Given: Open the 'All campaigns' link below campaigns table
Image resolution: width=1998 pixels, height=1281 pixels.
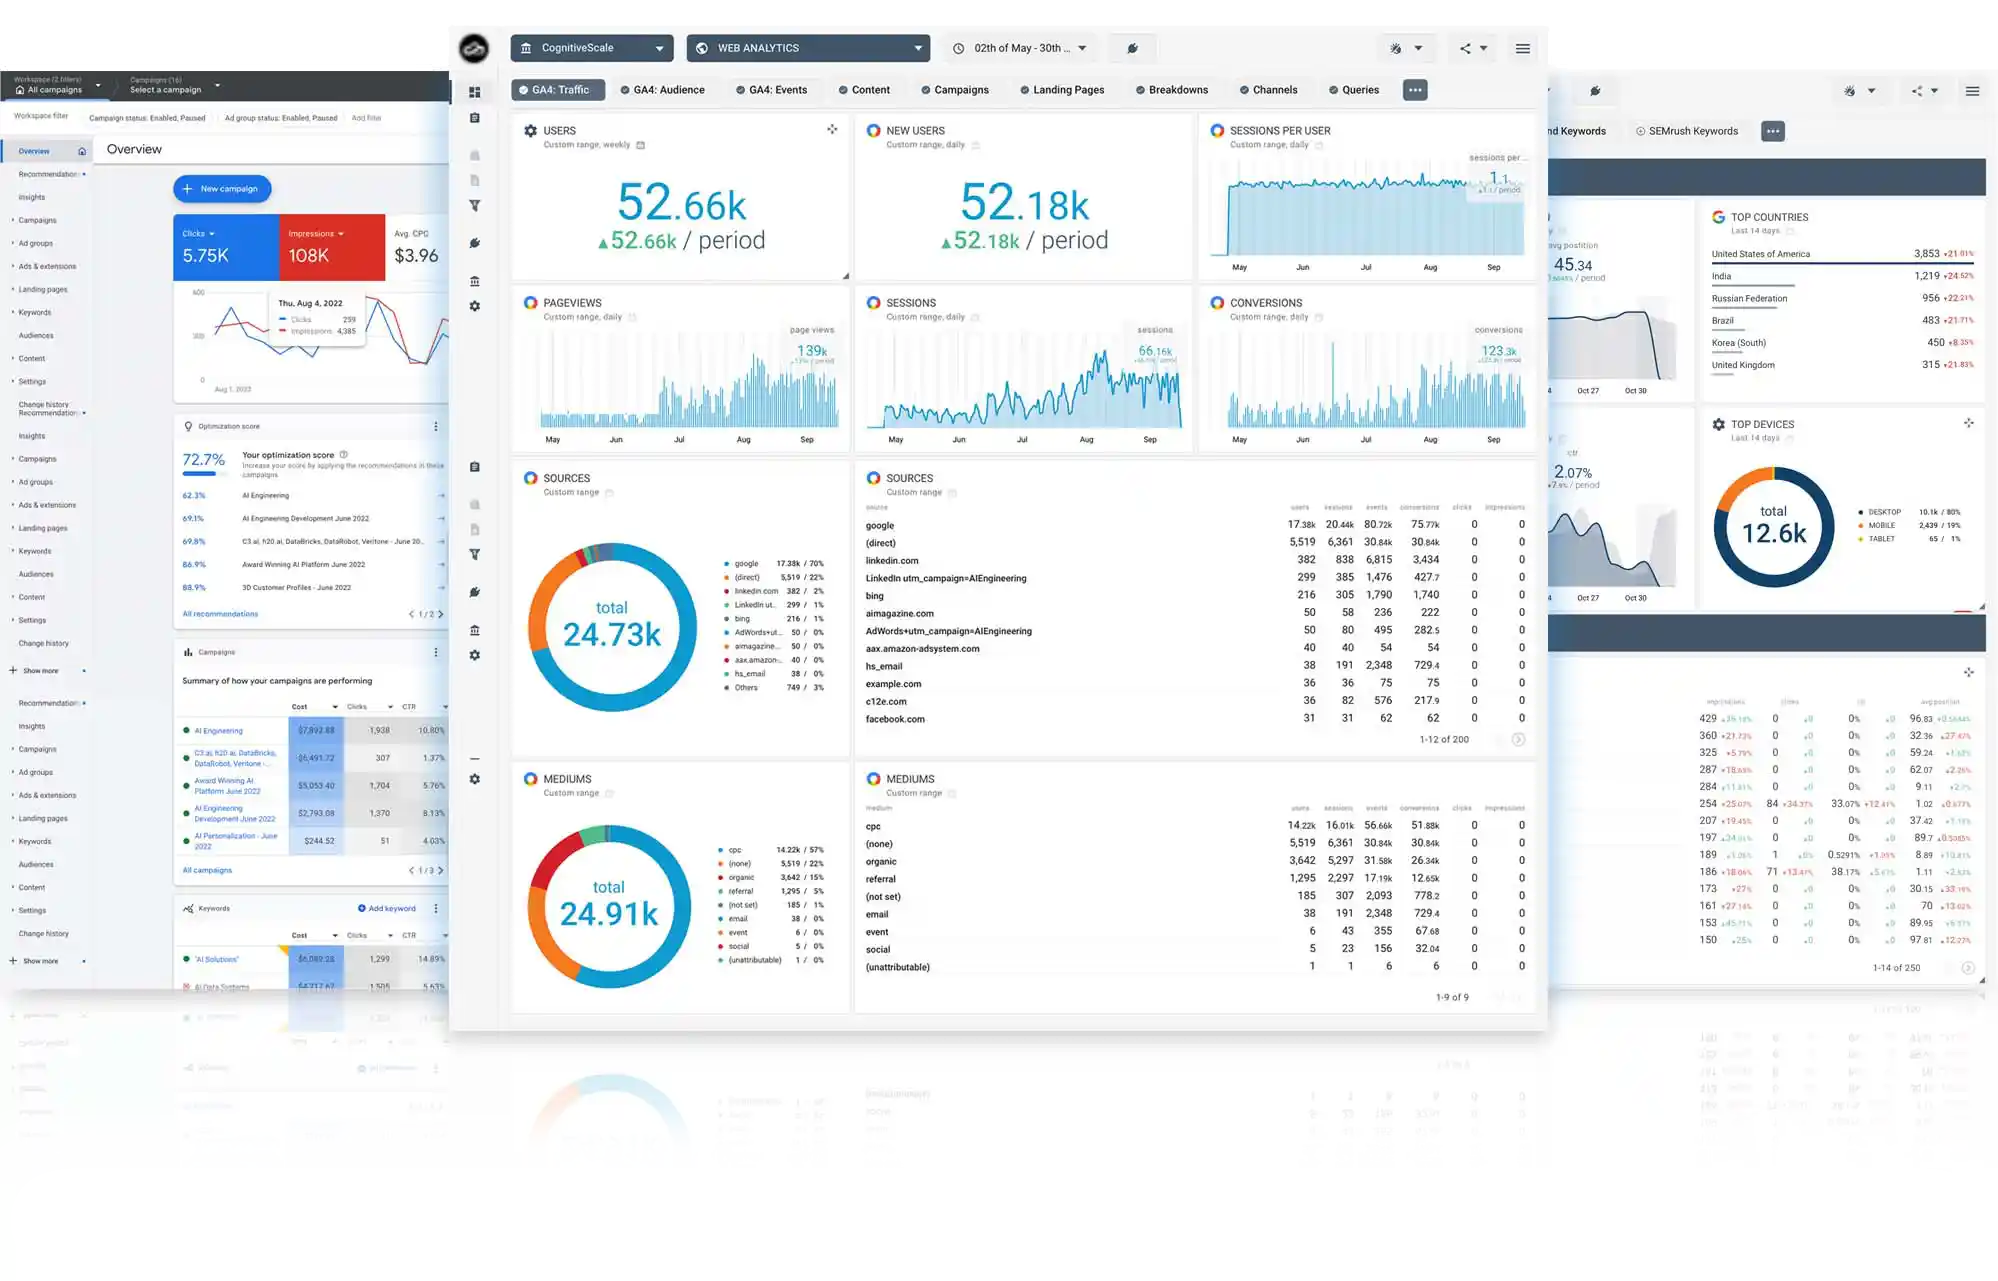Looking at the screenshot, I should click(207, 870).
